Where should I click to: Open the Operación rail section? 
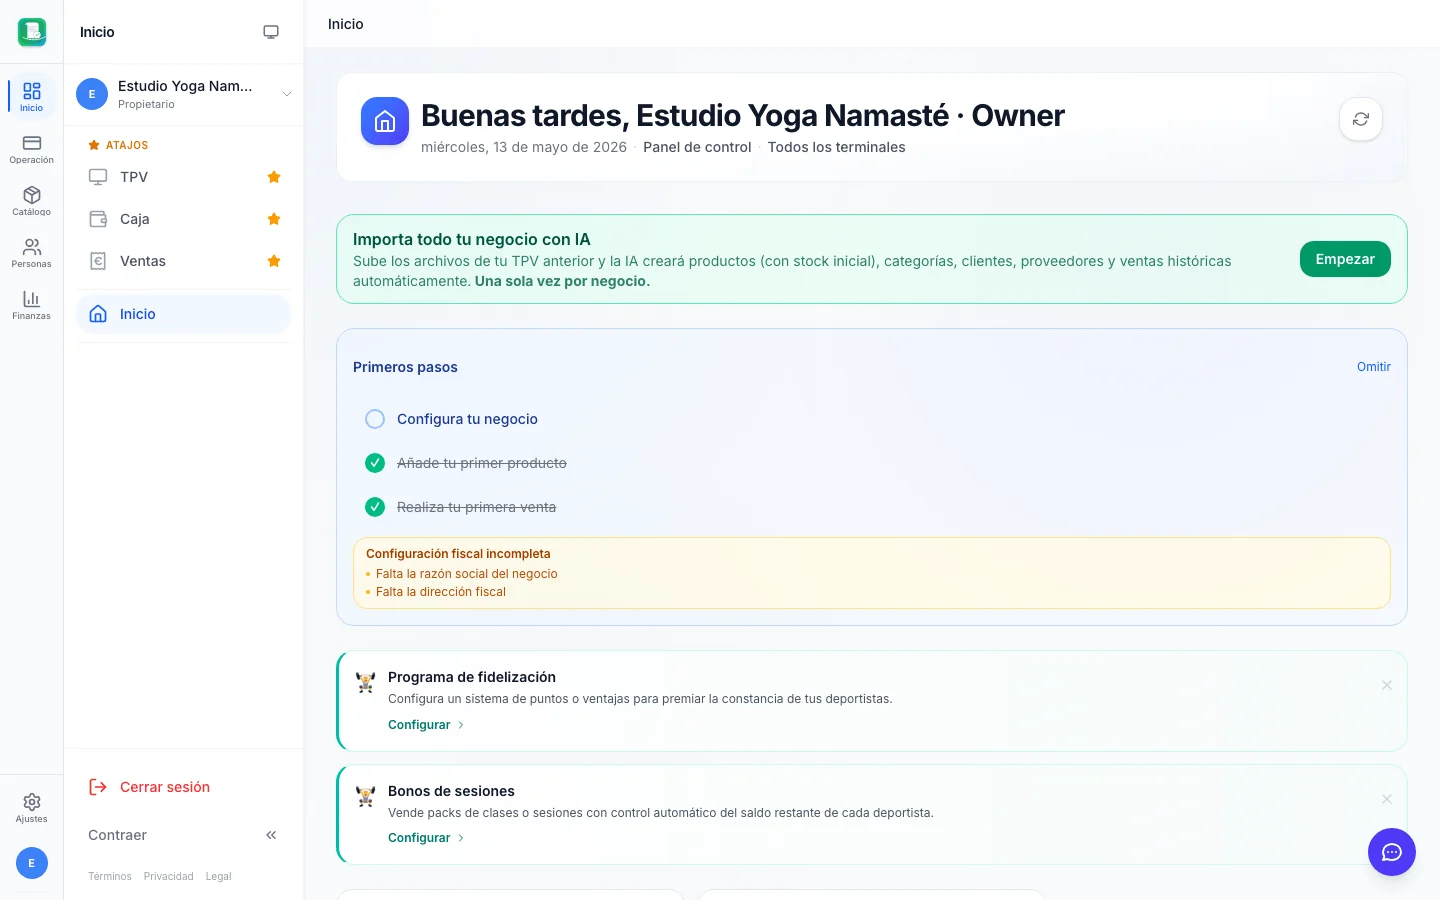(31, 149)
